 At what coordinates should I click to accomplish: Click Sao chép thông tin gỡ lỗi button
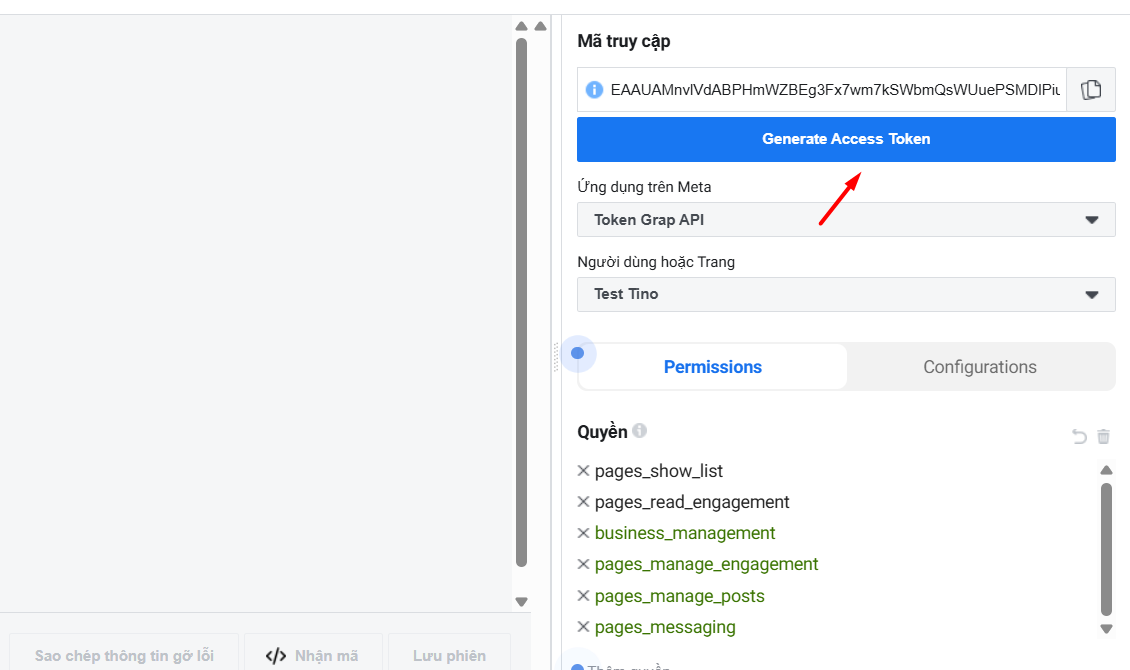pos(124,656)
